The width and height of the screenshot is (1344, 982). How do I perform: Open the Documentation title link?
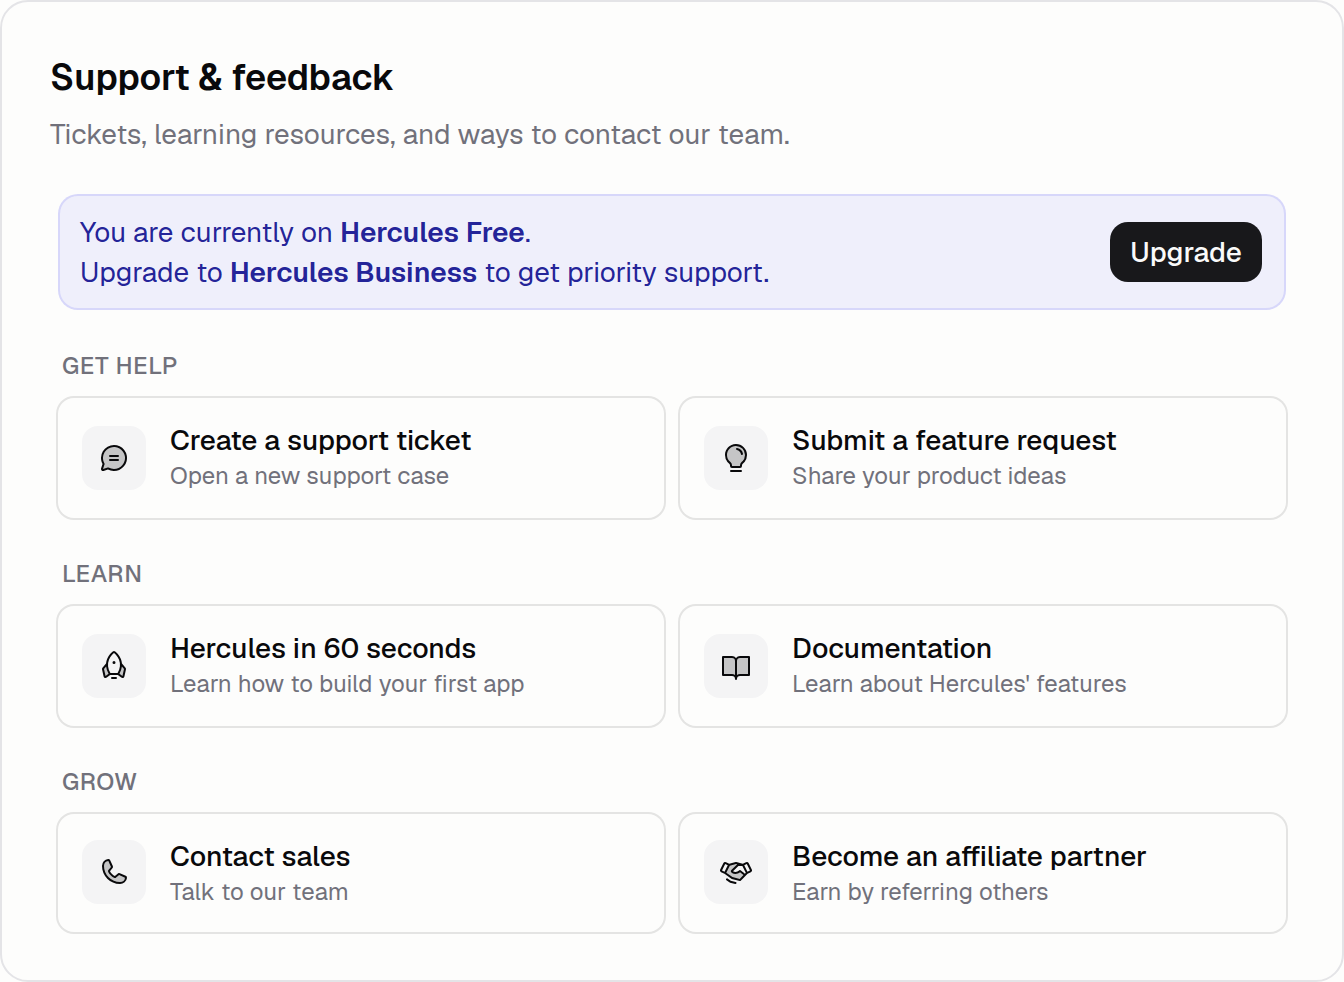[892, 649]
